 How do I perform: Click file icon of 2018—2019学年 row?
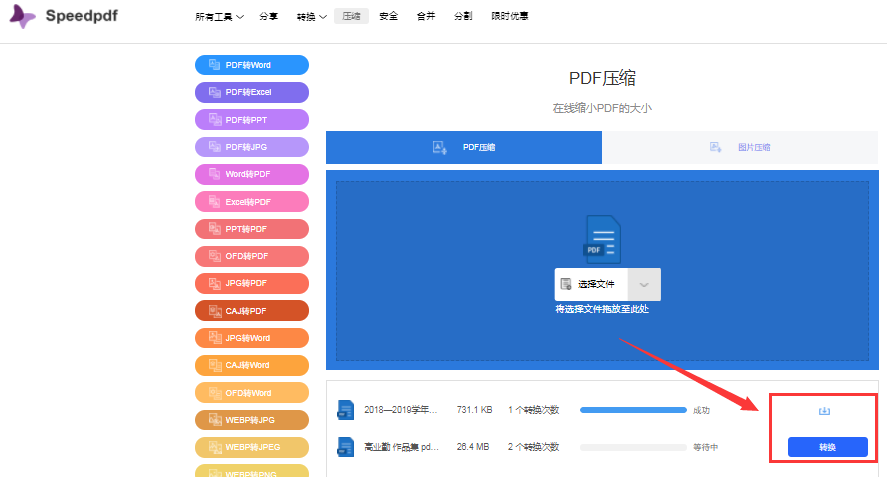click(x=346, y=410)
